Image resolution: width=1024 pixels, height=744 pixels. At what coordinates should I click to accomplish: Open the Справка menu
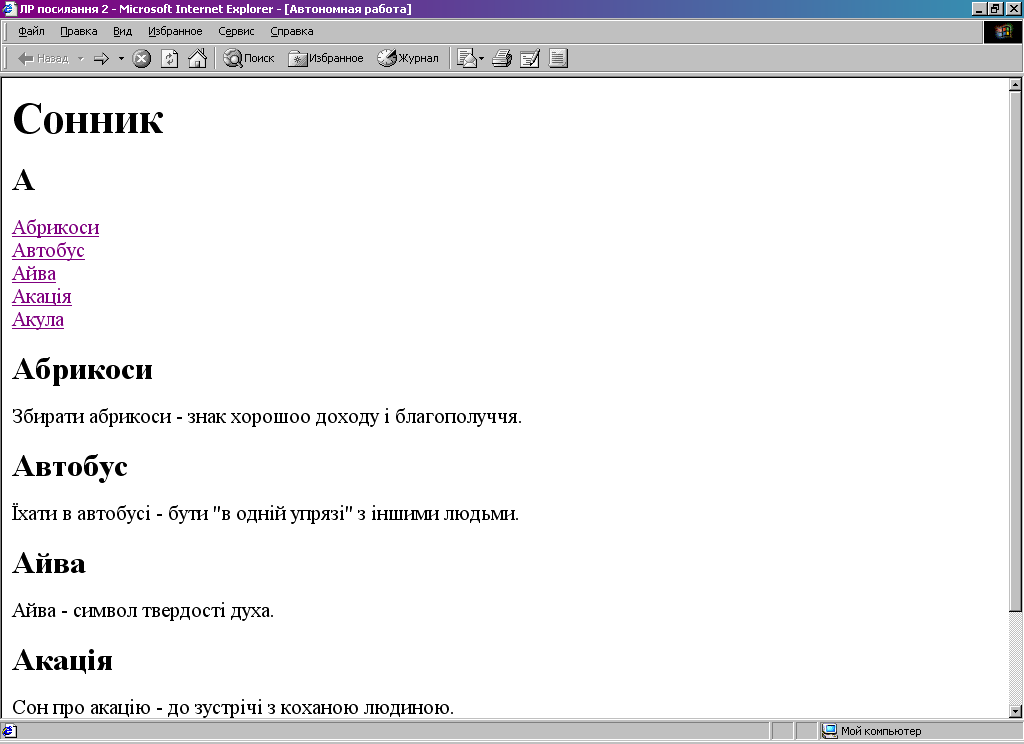[291, 31]
